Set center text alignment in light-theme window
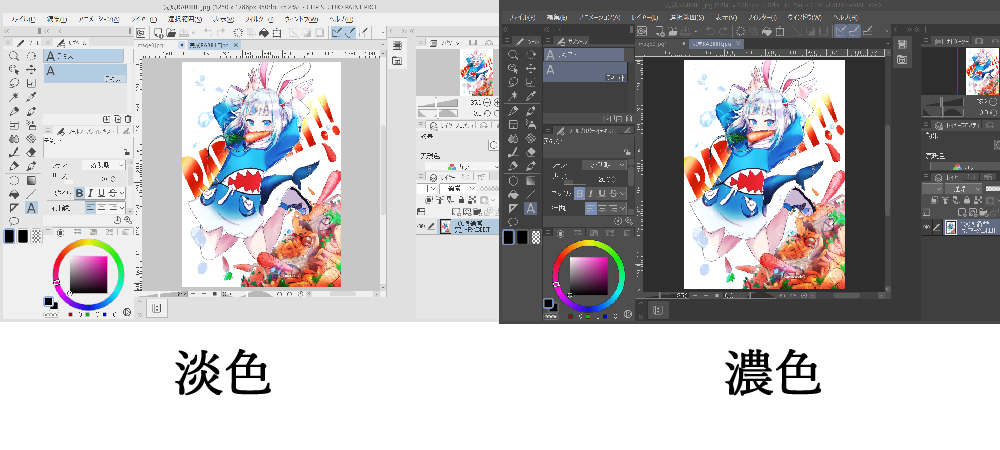Viewport: 1000px width, 450px height. coord(101,208)
